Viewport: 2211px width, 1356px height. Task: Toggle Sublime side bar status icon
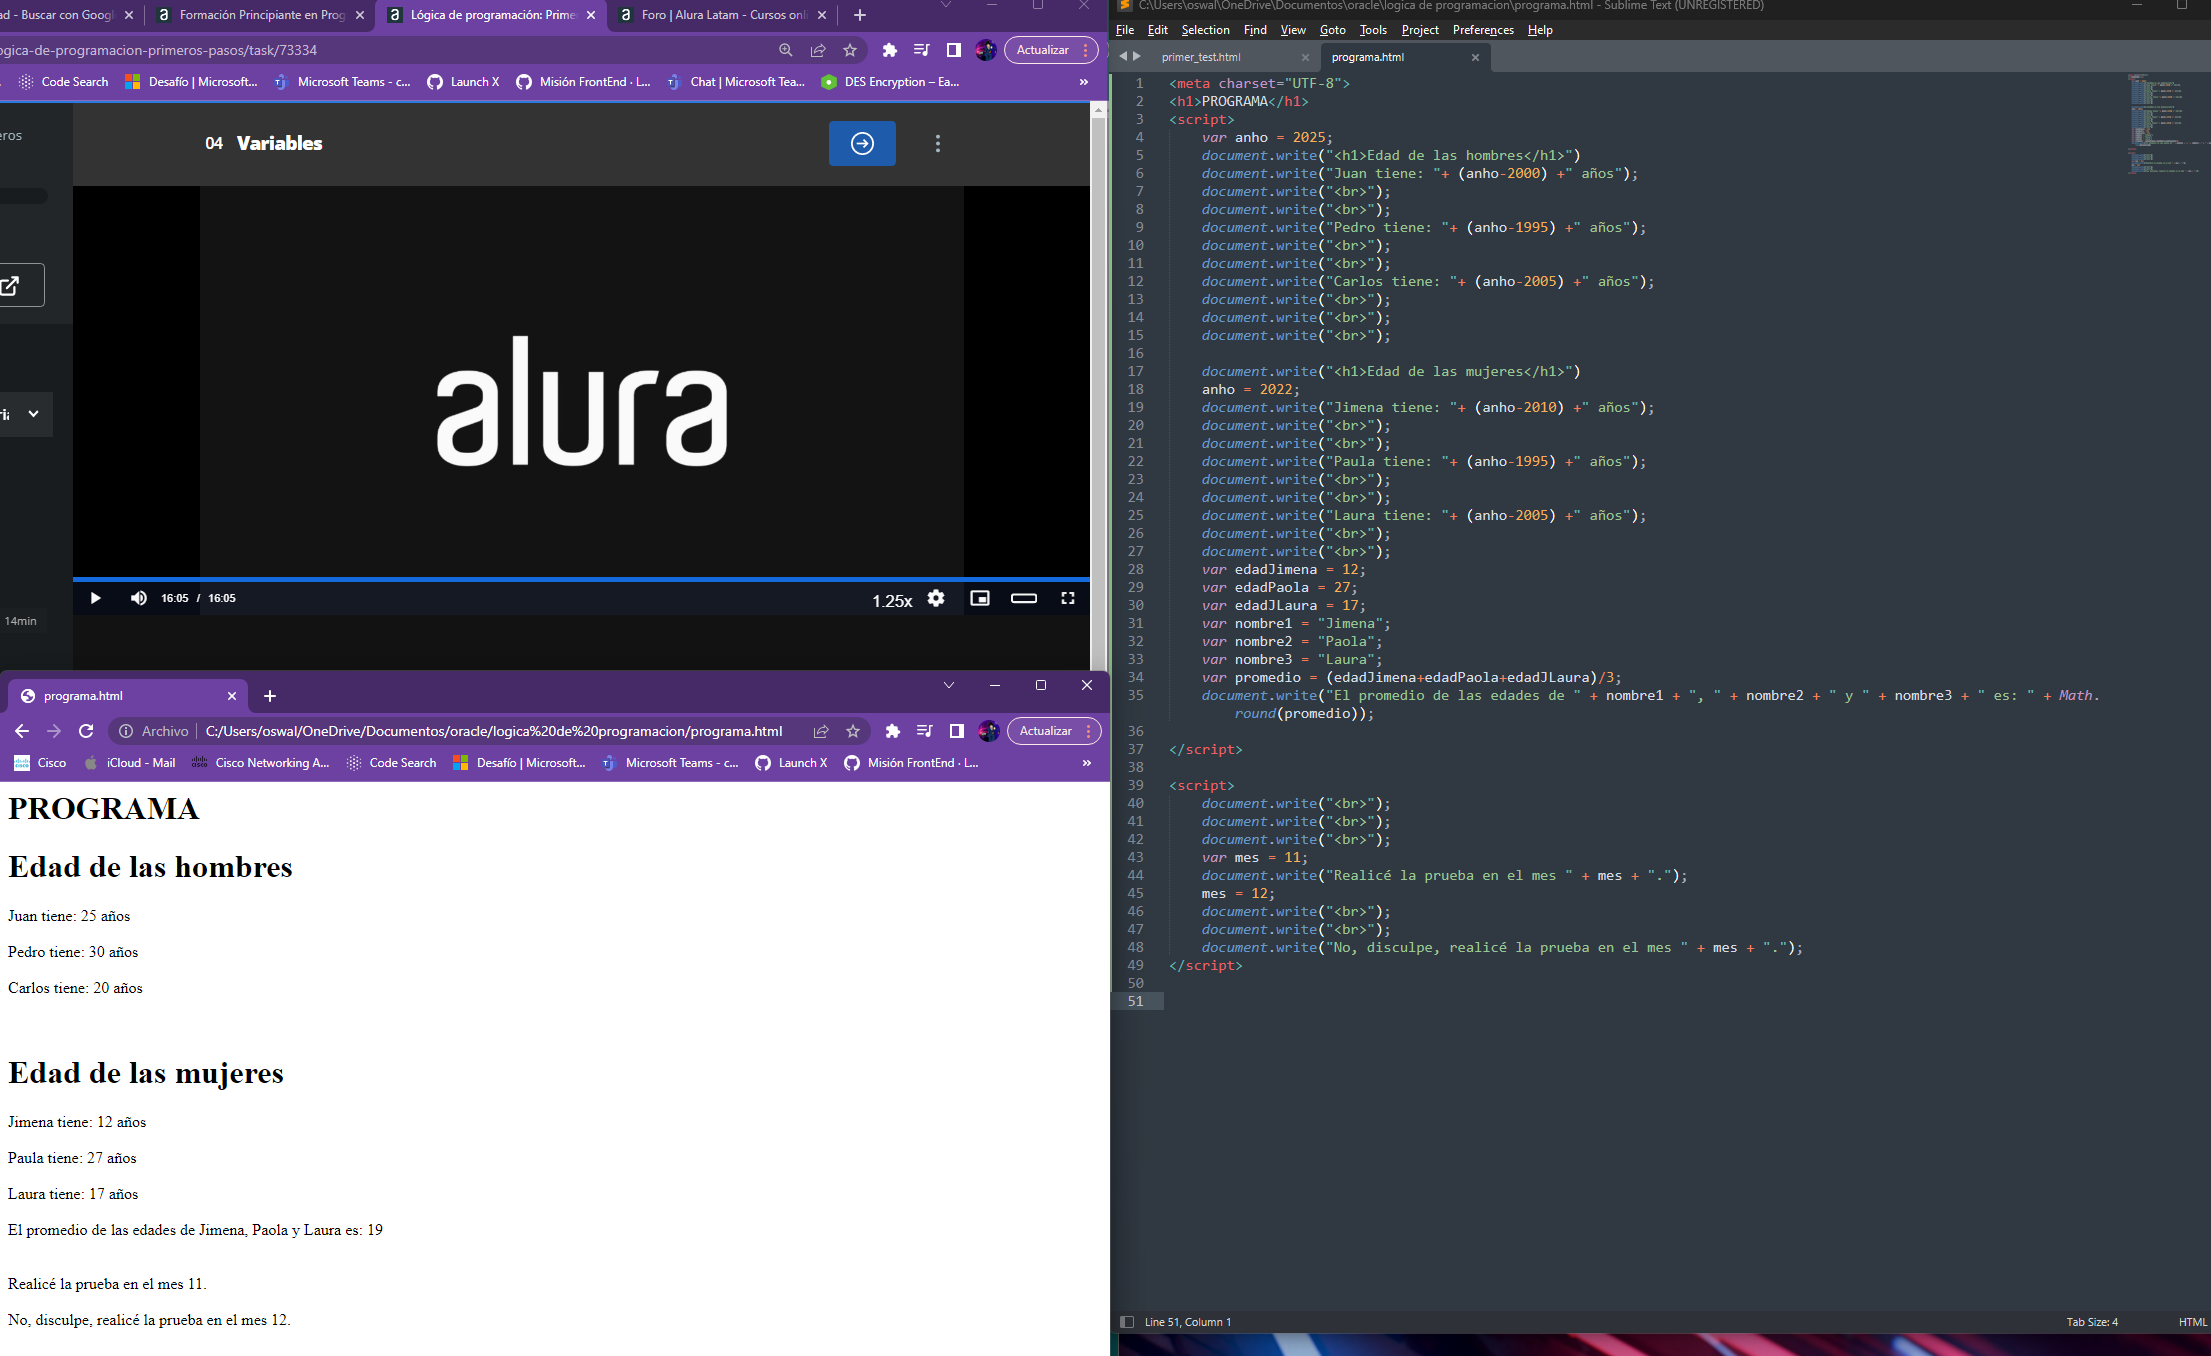click(1127, 1322)
